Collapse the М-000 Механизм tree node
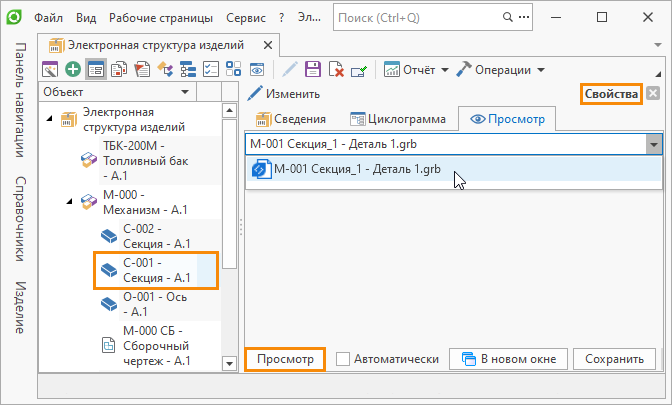Screen dimensions: 672x405 point(69,201)
